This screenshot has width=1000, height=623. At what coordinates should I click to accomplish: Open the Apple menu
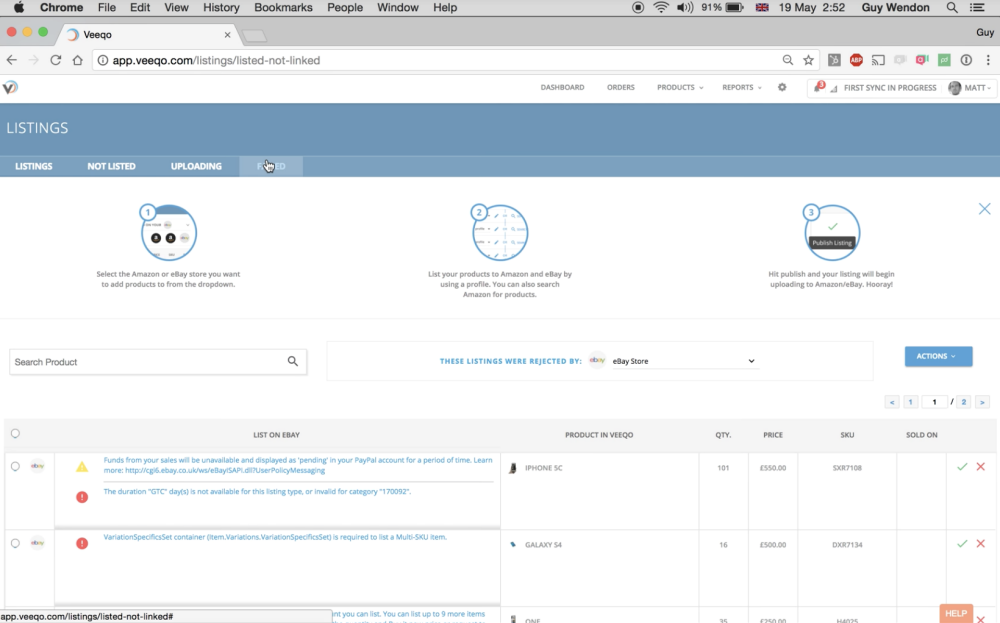19,8
